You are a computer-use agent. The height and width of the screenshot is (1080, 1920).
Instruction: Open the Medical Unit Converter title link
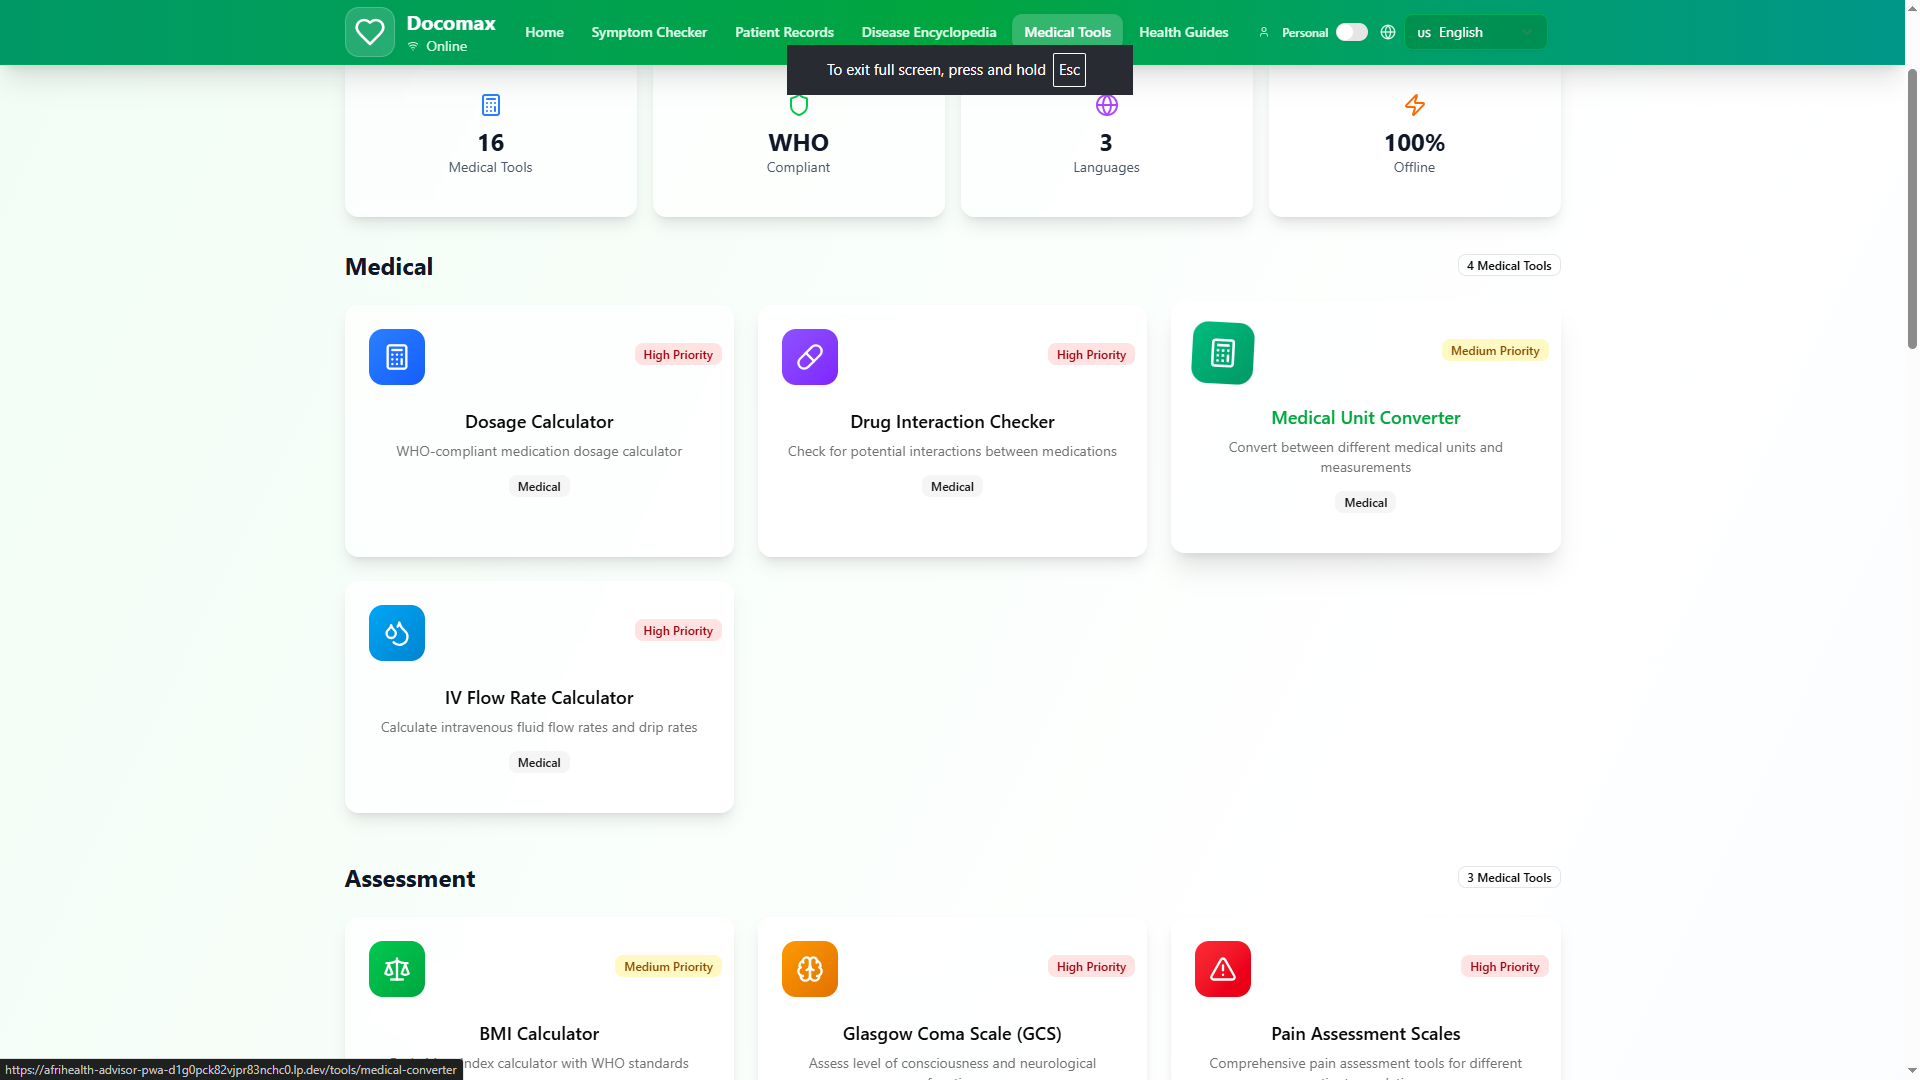(x=1365, y=418)
